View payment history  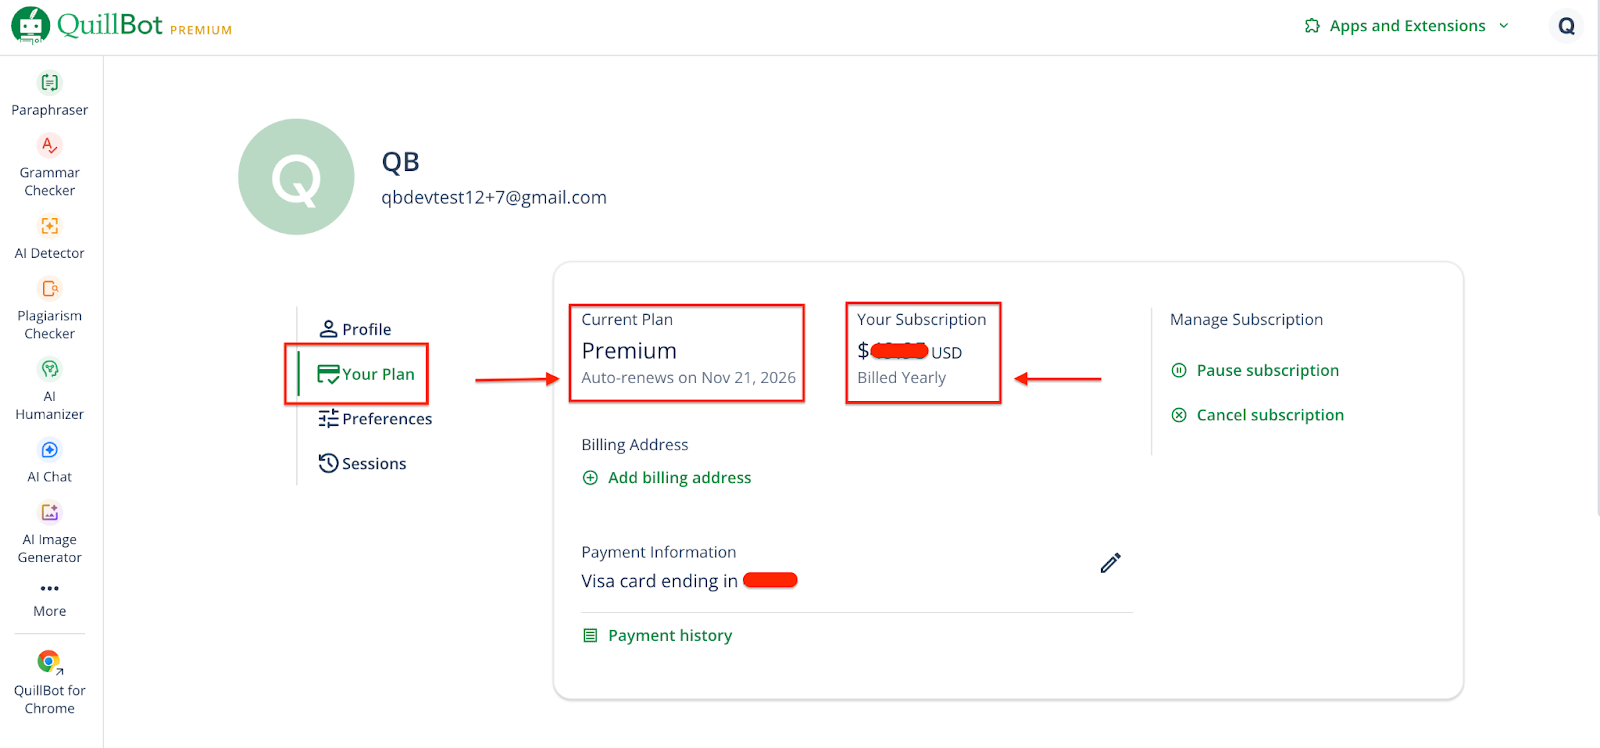point(669,634)
